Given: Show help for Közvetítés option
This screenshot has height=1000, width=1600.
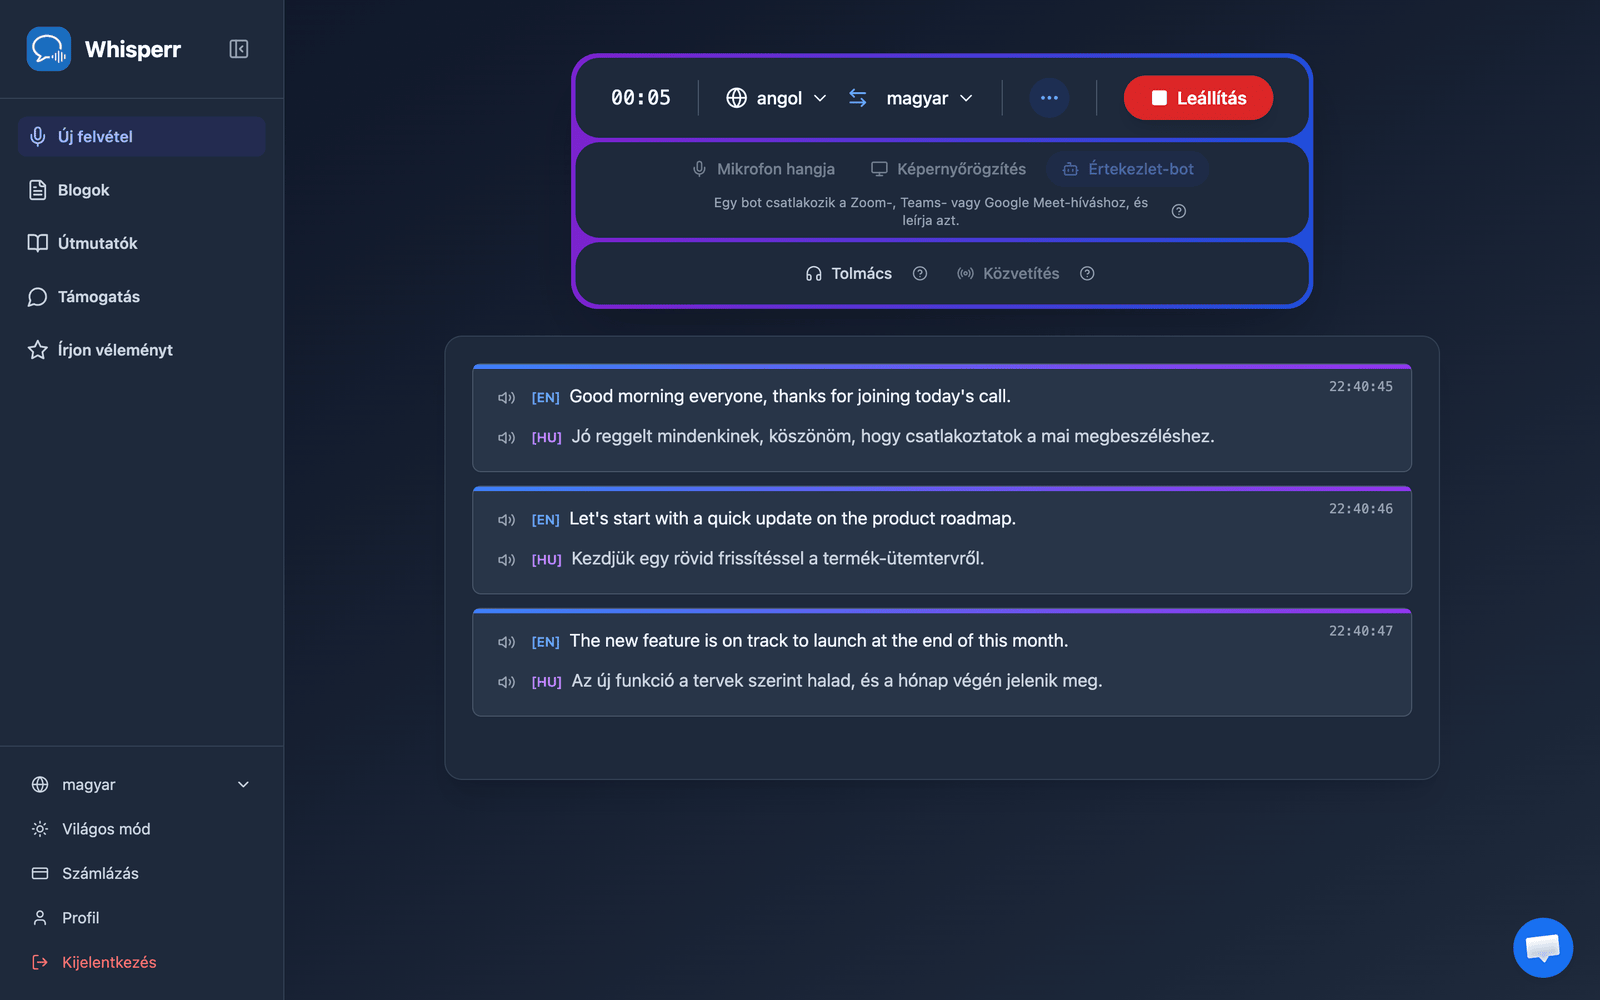Looking at the screenshot, I should (1087, 274).
